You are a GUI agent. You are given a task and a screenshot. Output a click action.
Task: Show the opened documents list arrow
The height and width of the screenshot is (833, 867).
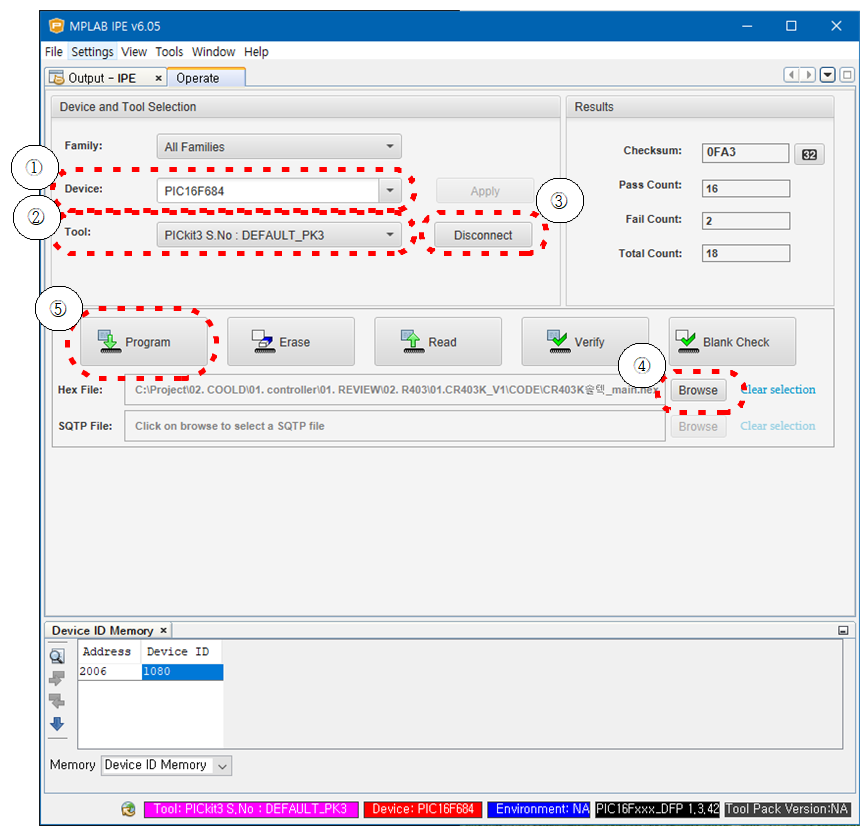827,75
